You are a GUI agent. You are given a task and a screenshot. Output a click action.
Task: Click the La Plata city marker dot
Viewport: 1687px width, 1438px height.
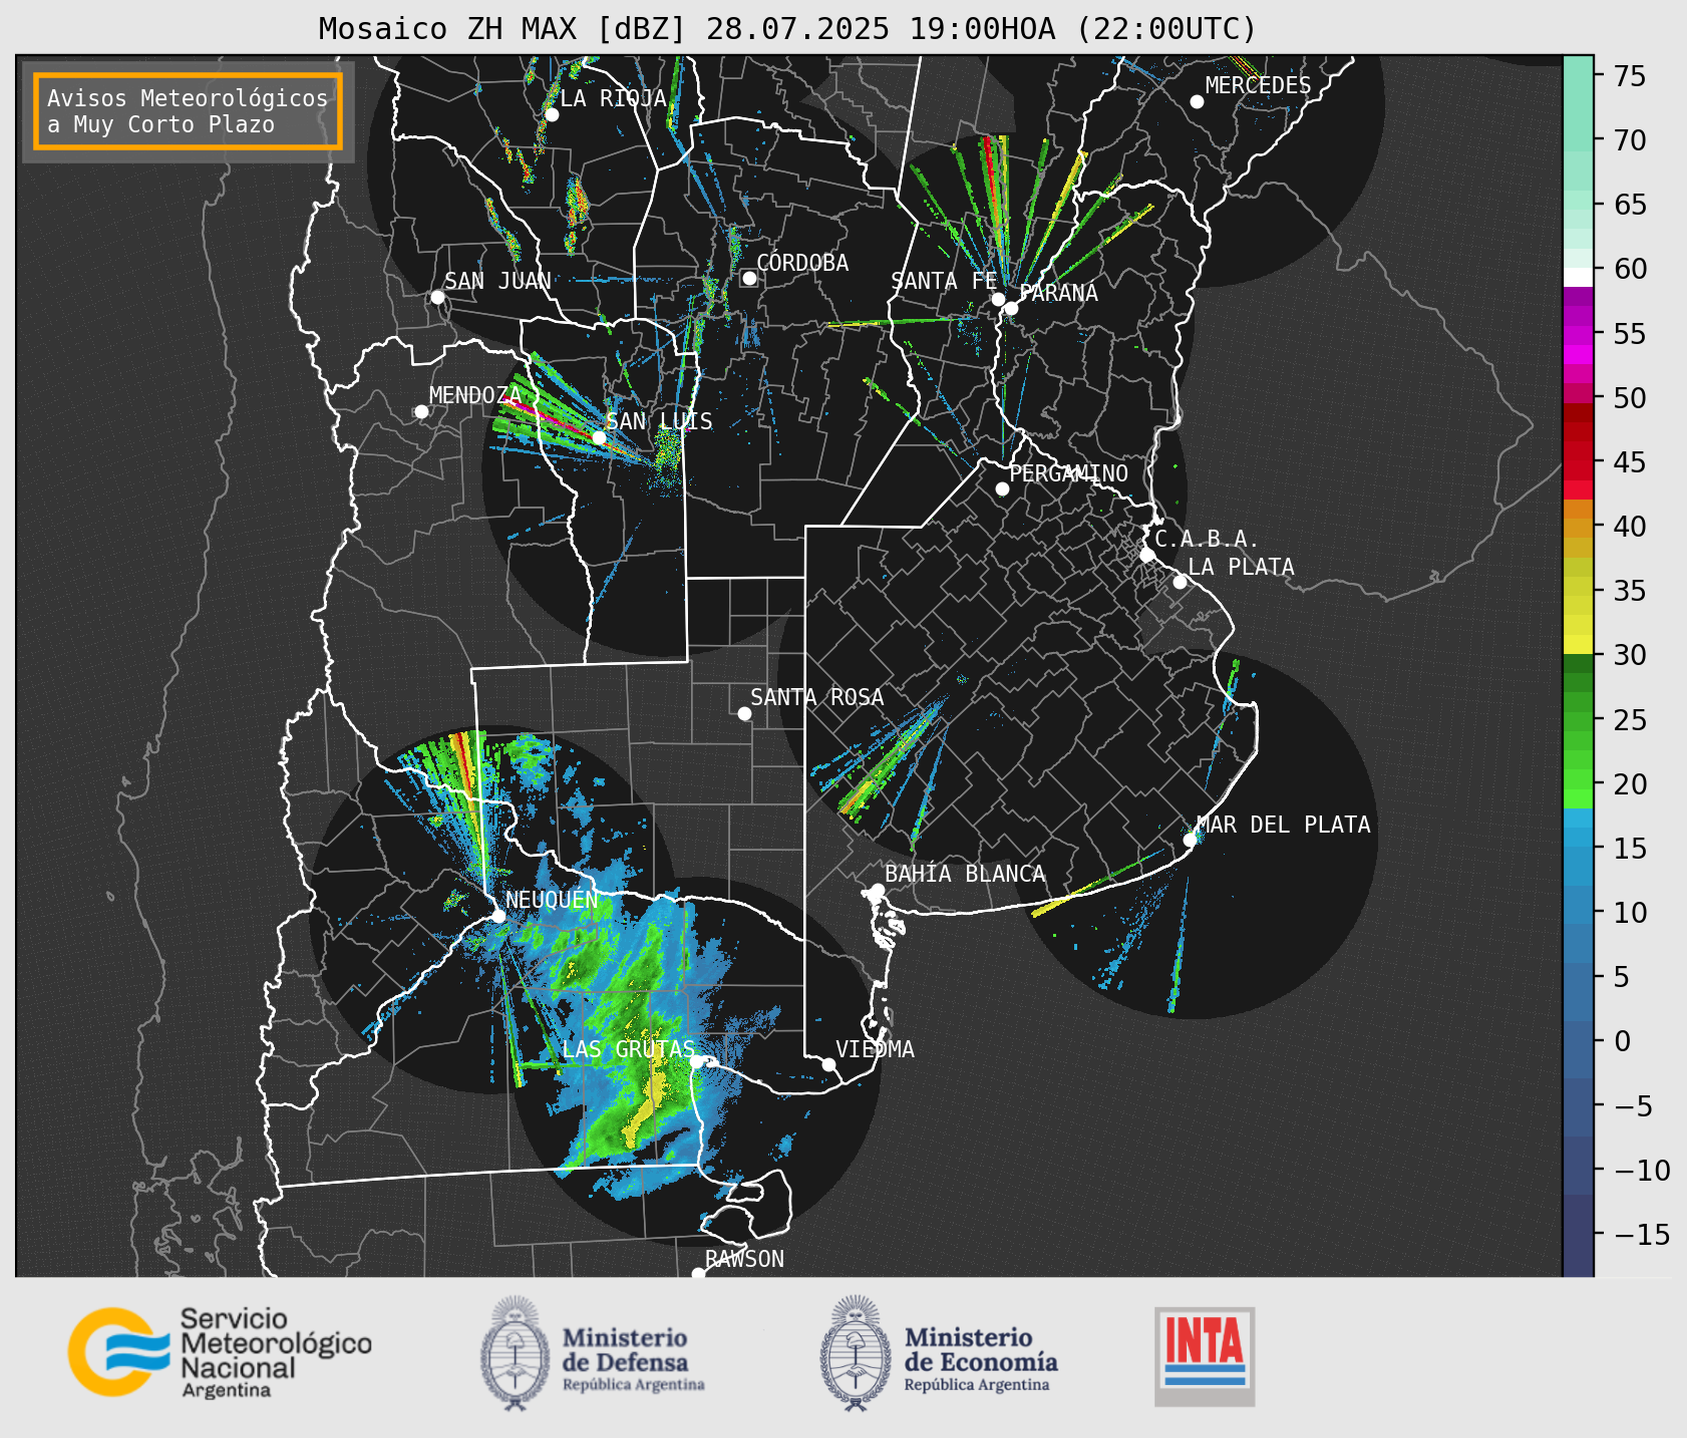[1180, 582]
